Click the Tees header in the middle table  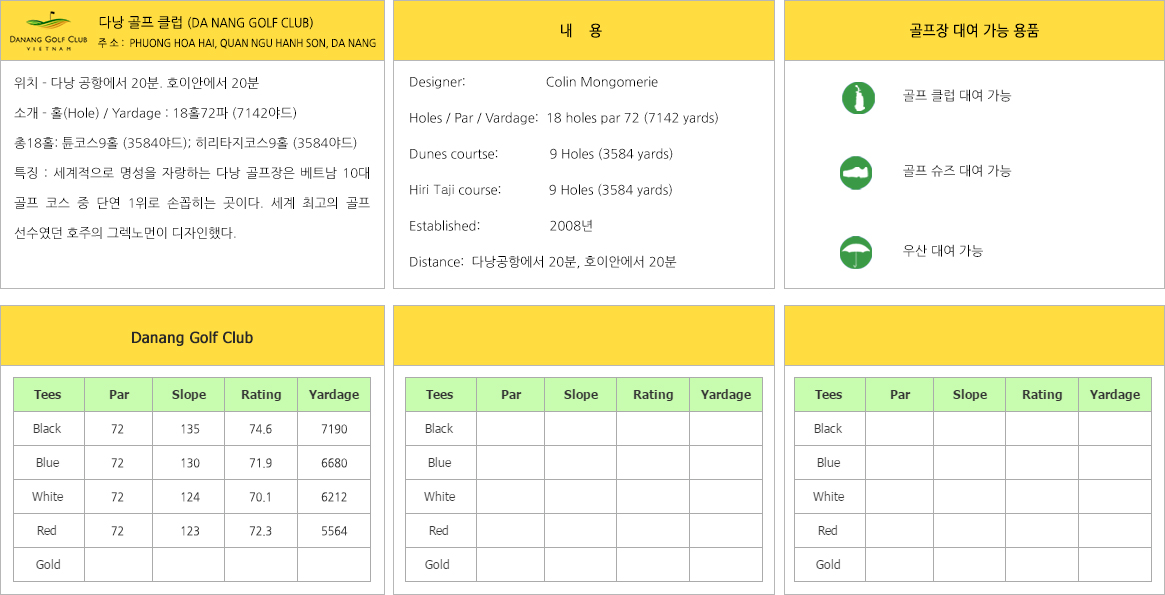(x=440, y=394)
